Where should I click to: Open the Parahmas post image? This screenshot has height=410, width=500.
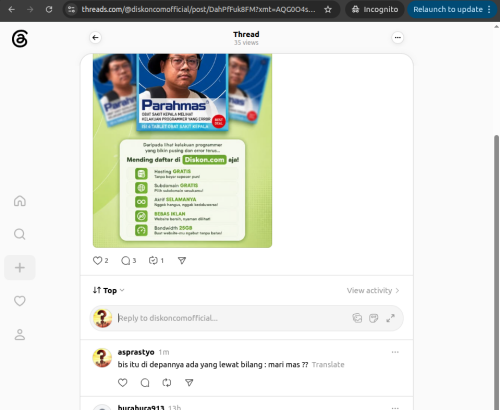coord(182,151)
